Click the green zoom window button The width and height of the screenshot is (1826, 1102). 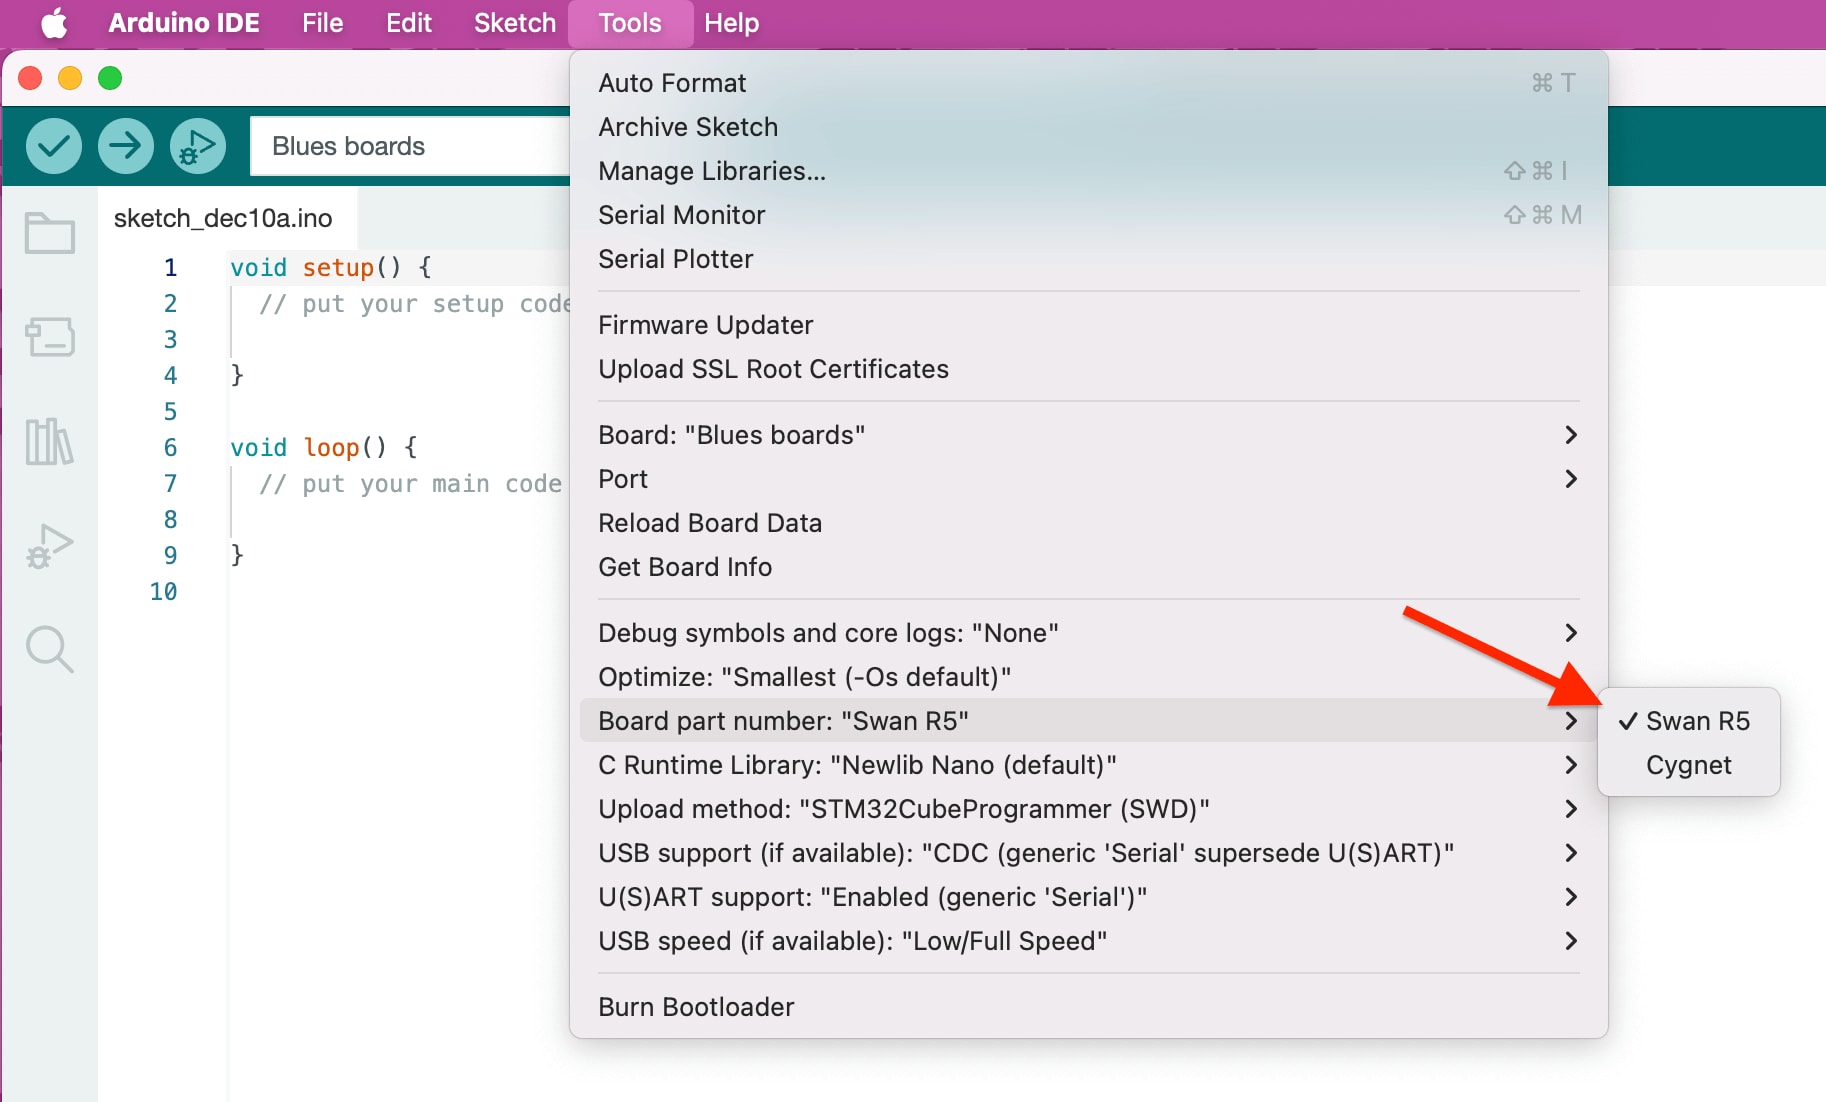(110, 78)
